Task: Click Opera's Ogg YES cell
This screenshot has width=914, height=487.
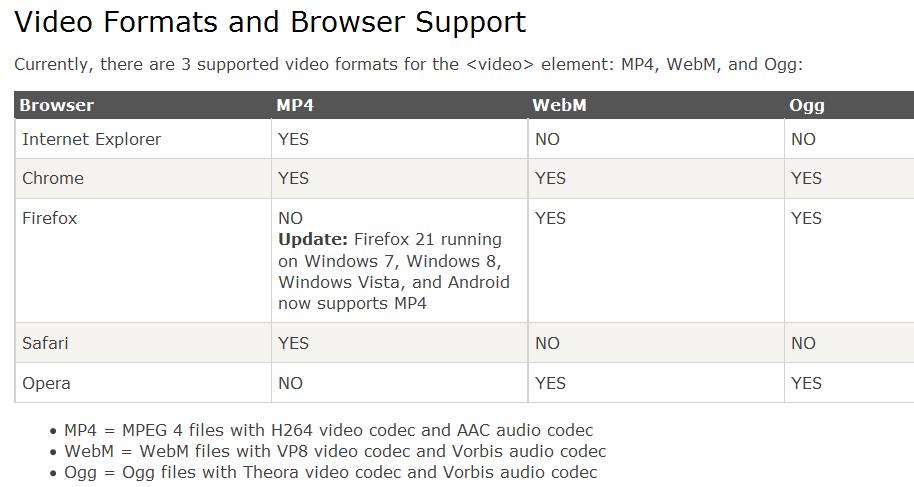Action: [849, 383]
